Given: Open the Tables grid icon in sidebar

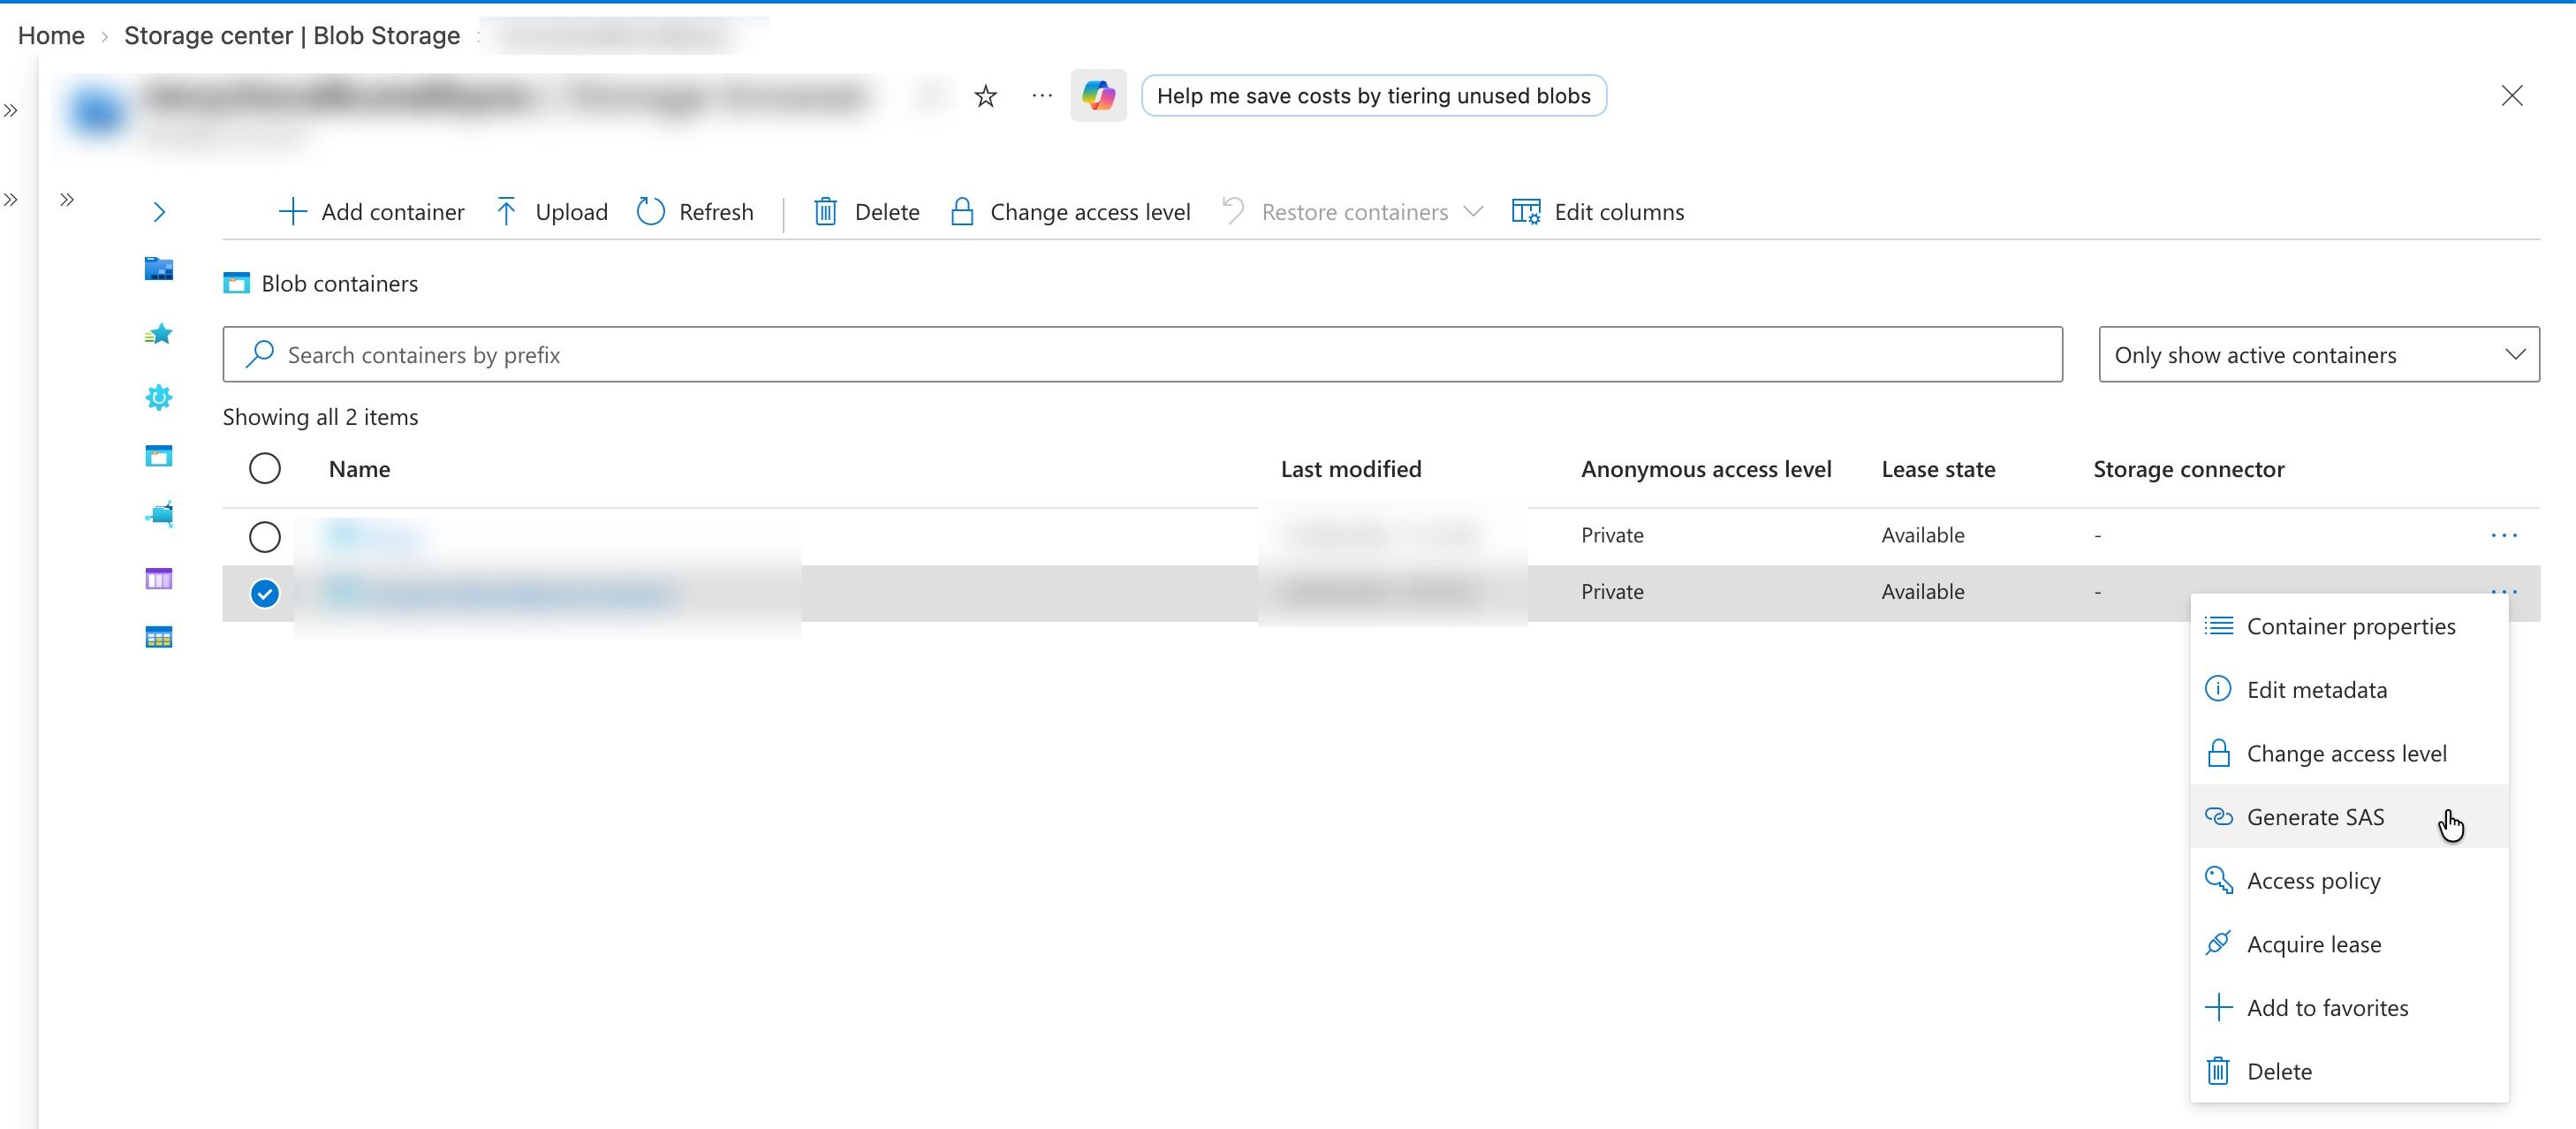Looking at the screenshot, I should point(159,637).
